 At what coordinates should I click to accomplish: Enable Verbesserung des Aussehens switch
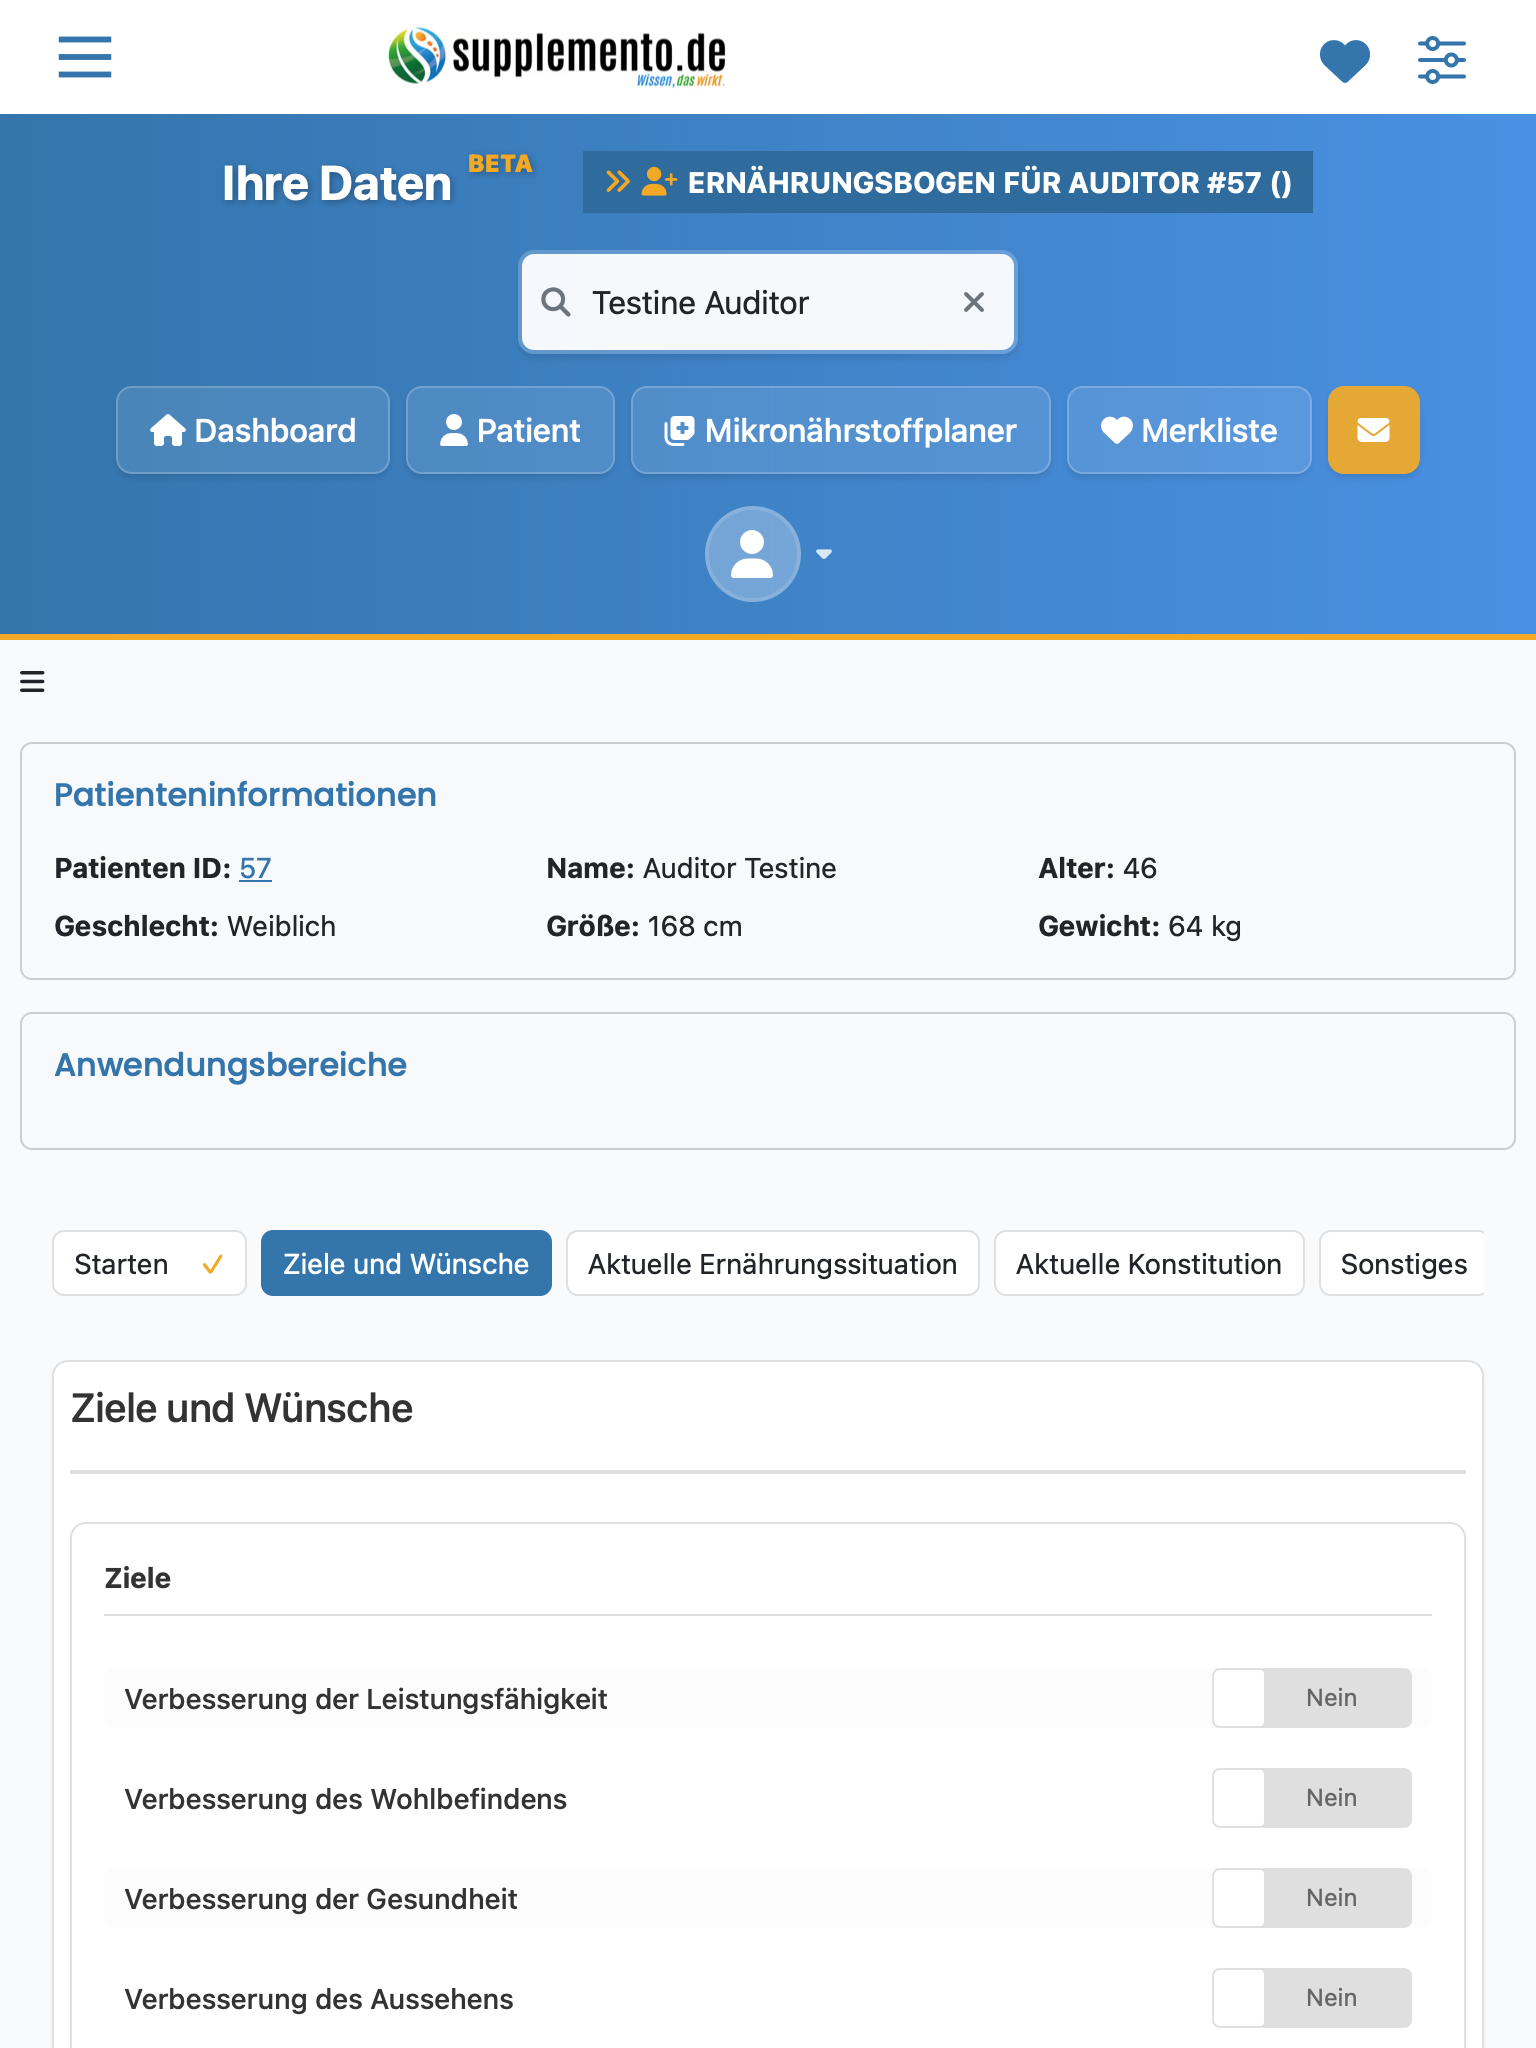click(x=1312, y=1998)
